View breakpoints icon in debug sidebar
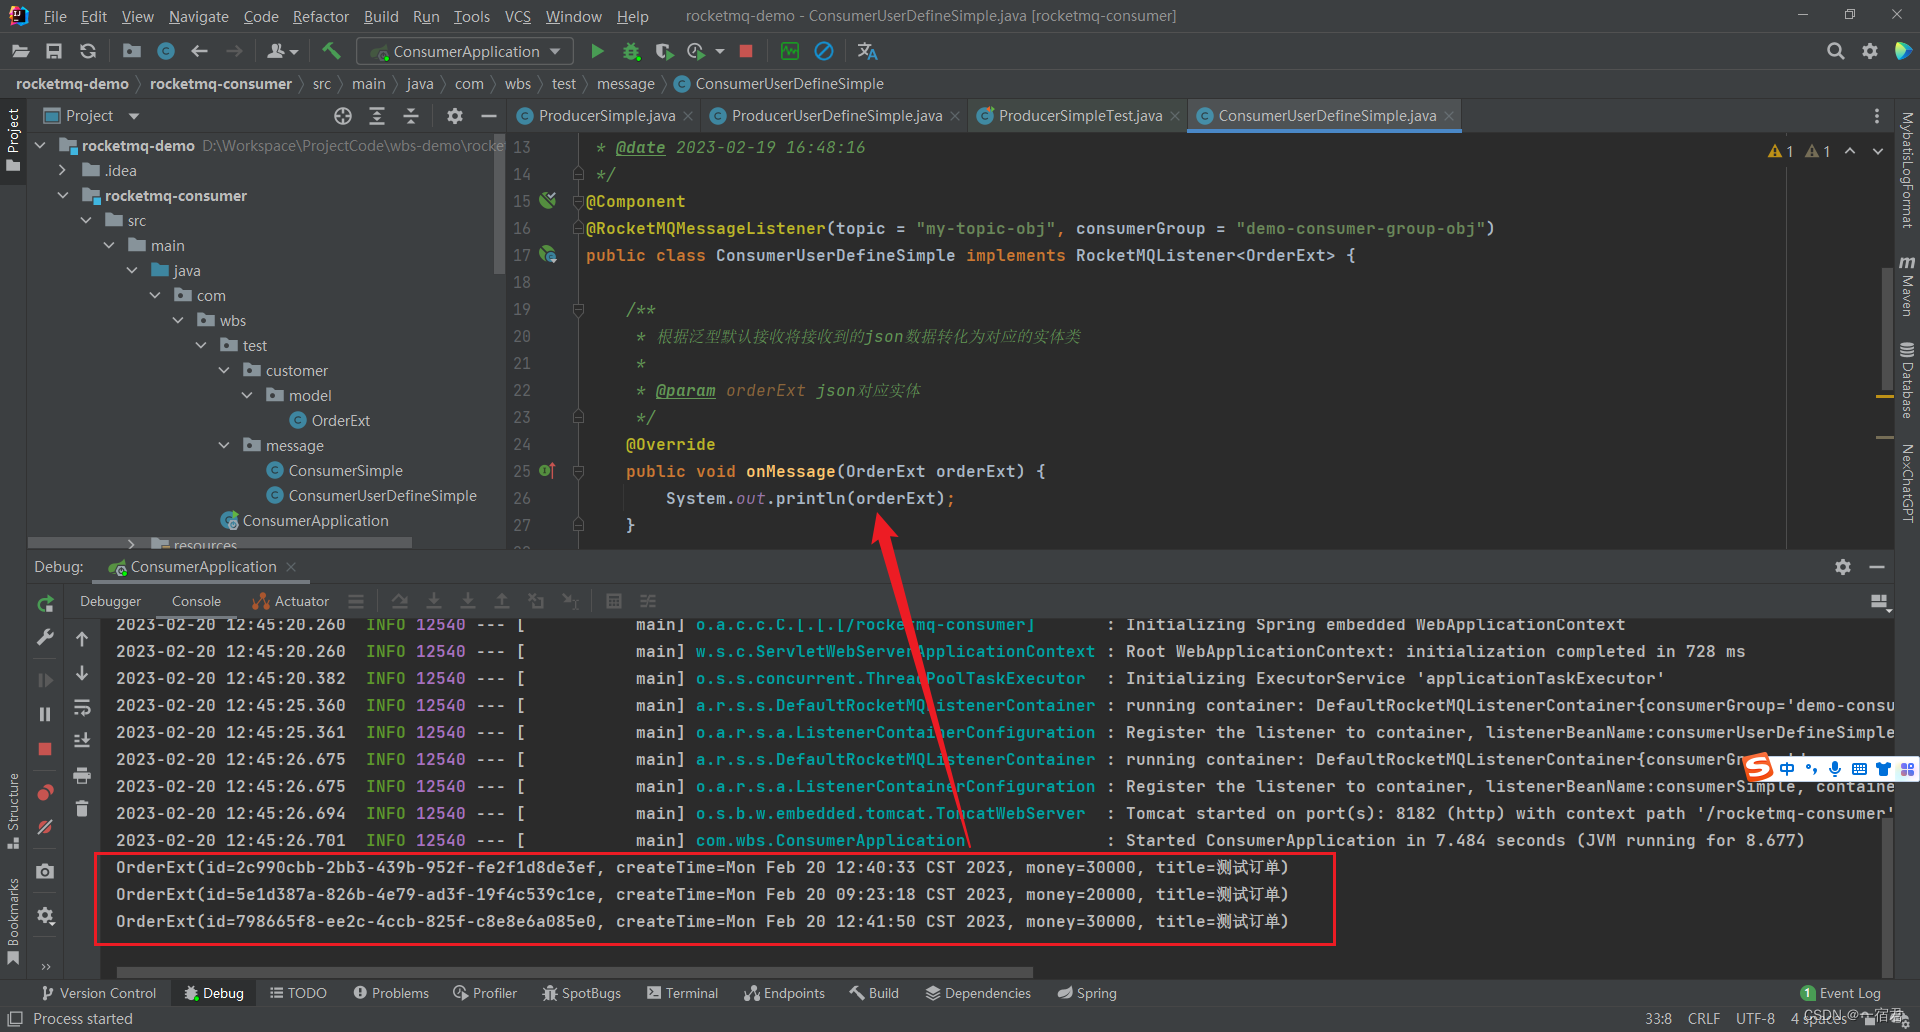The image size is (1920, 1032). pos(45,793)
